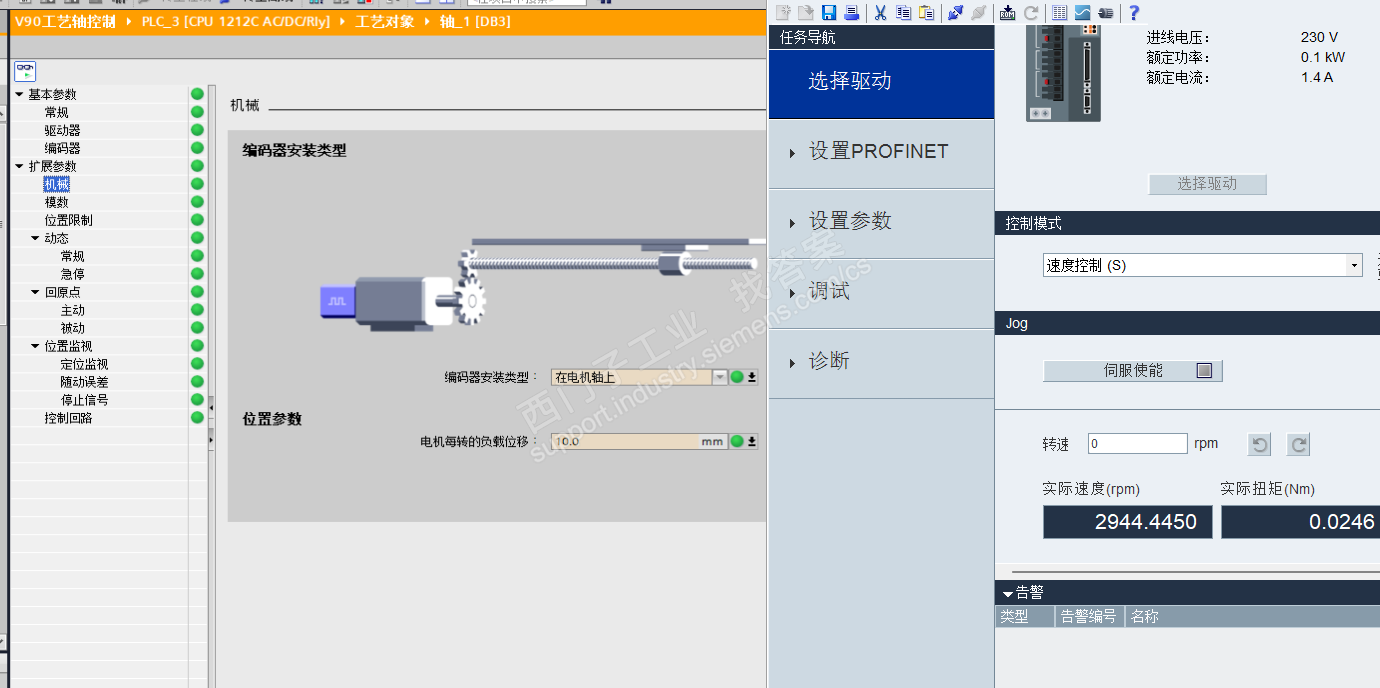Select 随动误差 in the tree
1380x688 pixels.
84,382
